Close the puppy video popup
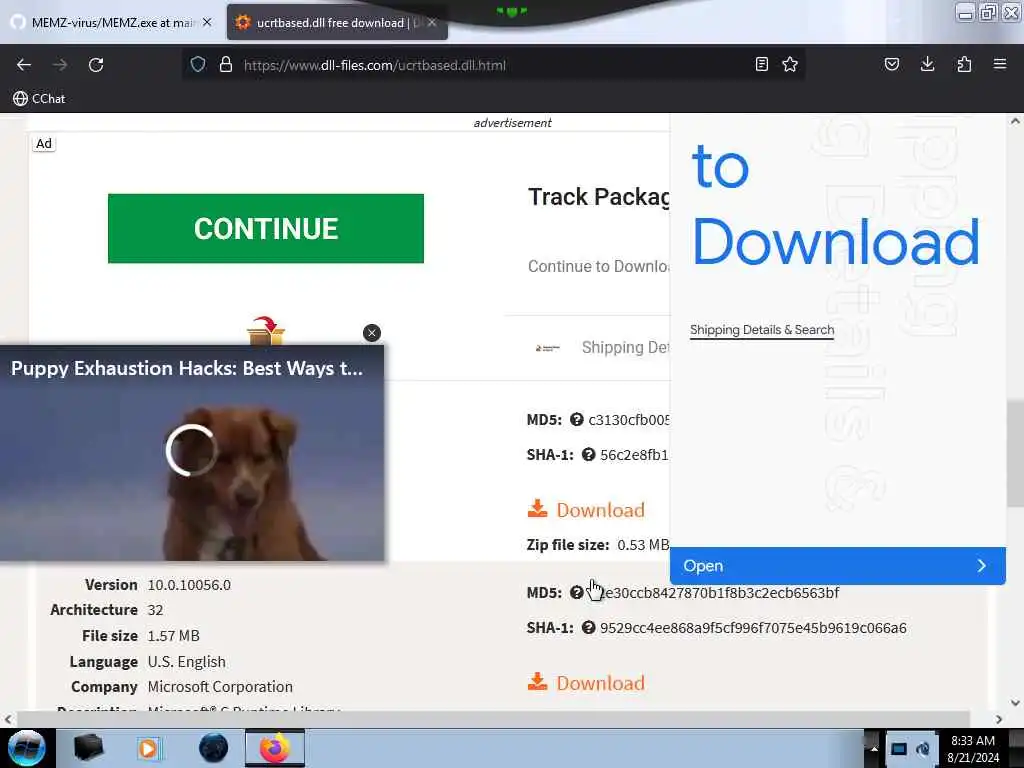This screenshot has height=768, width=1024. pyautogui.click(x=372, y=333)
